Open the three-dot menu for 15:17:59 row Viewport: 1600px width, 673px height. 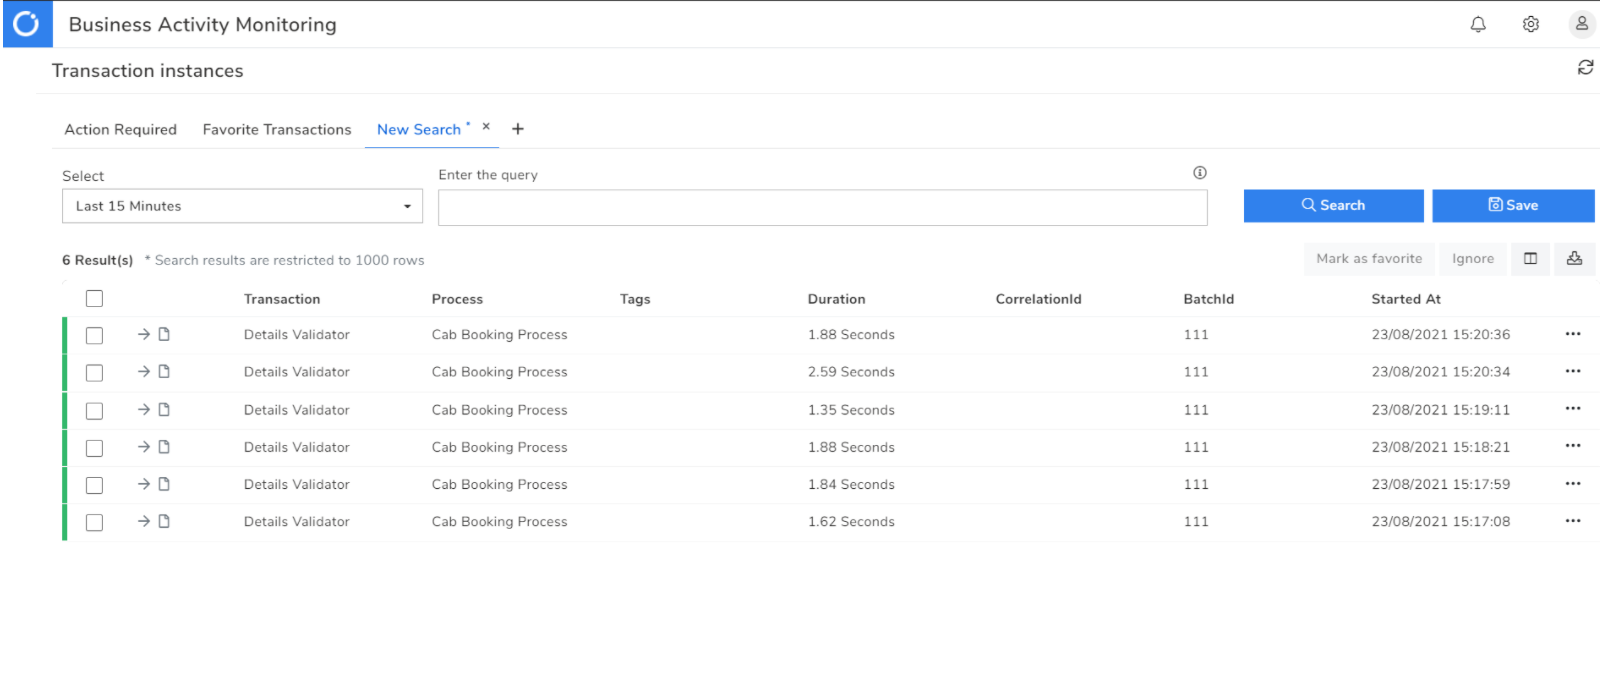coord(1572,484)
